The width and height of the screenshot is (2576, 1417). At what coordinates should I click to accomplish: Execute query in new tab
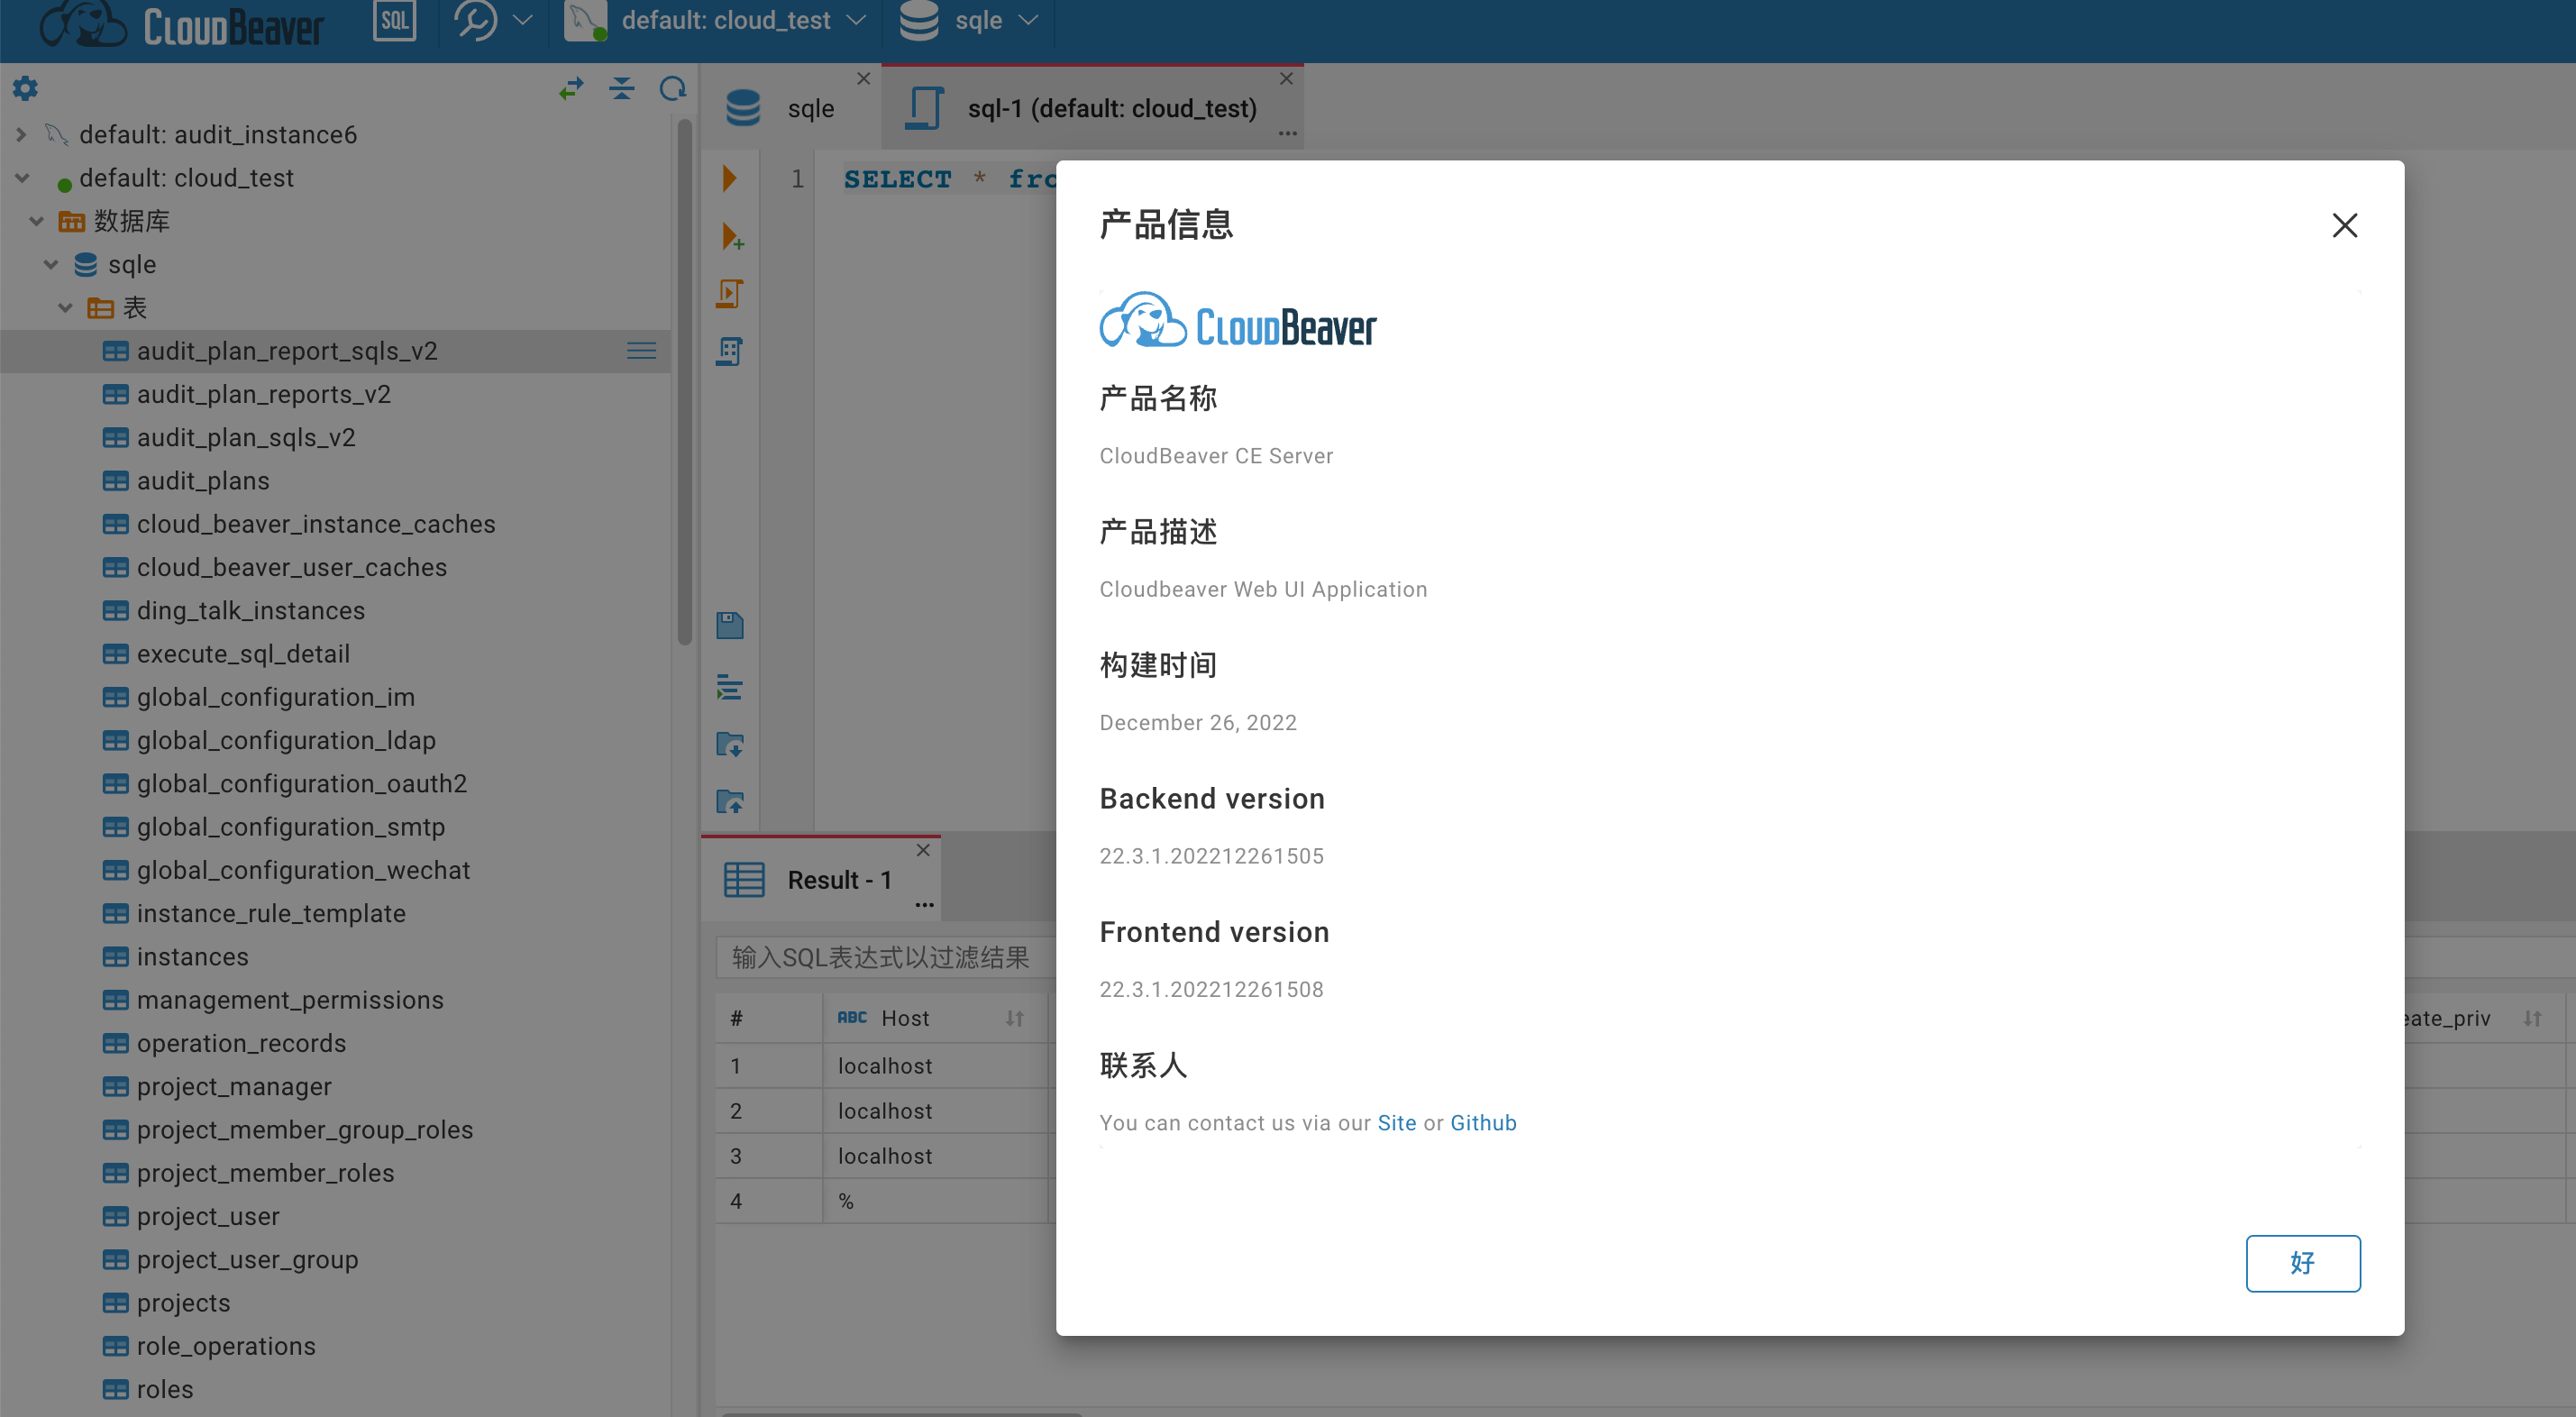coord(731,236)
